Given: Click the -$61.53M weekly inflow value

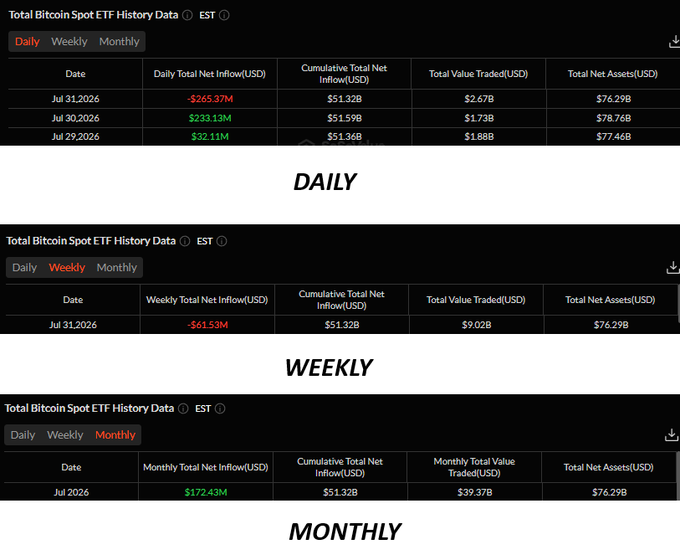Looking at the screenshot, I should point(207,325).
